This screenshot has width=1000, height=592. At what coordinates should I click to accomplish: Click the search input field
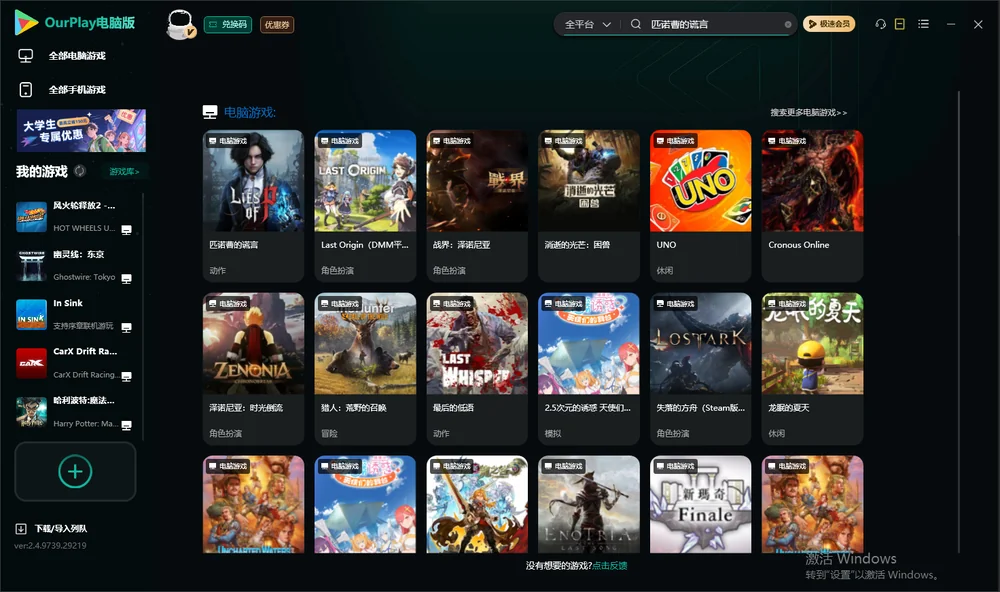point(715,24)
